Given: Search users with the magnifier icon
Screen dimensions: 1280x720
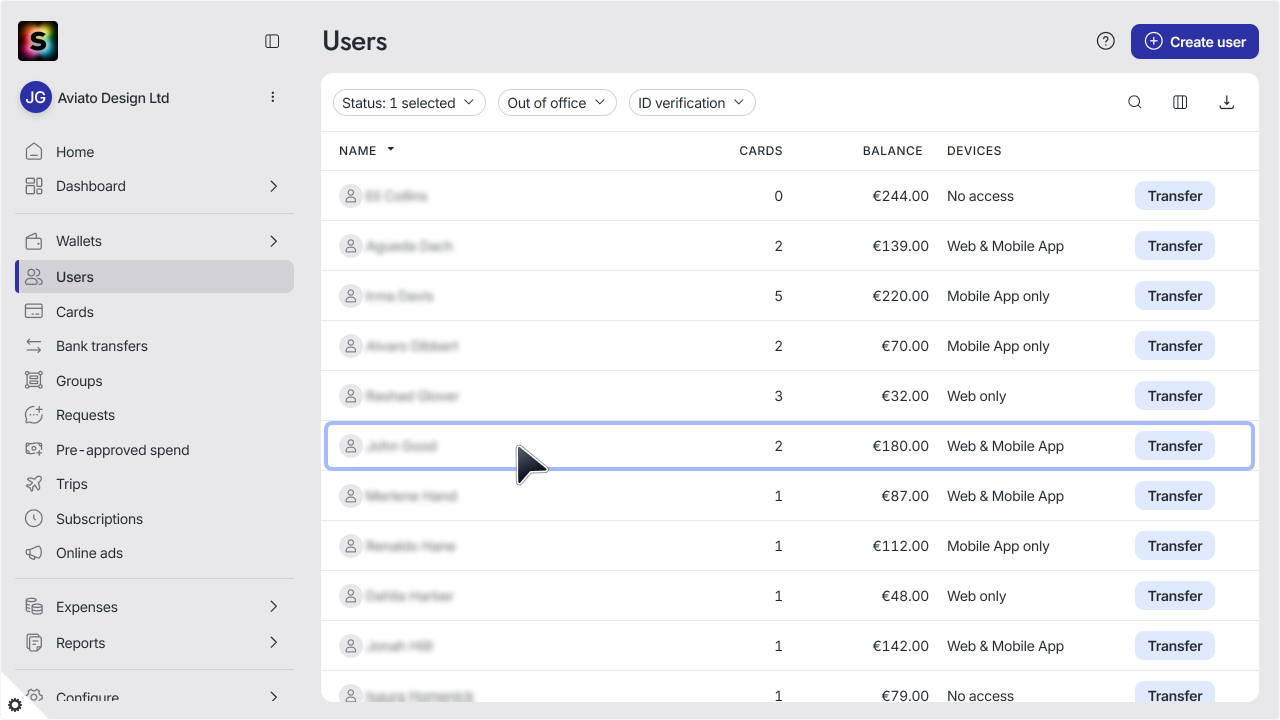Looking at the screenshot, I should (x=1135, y=102).
